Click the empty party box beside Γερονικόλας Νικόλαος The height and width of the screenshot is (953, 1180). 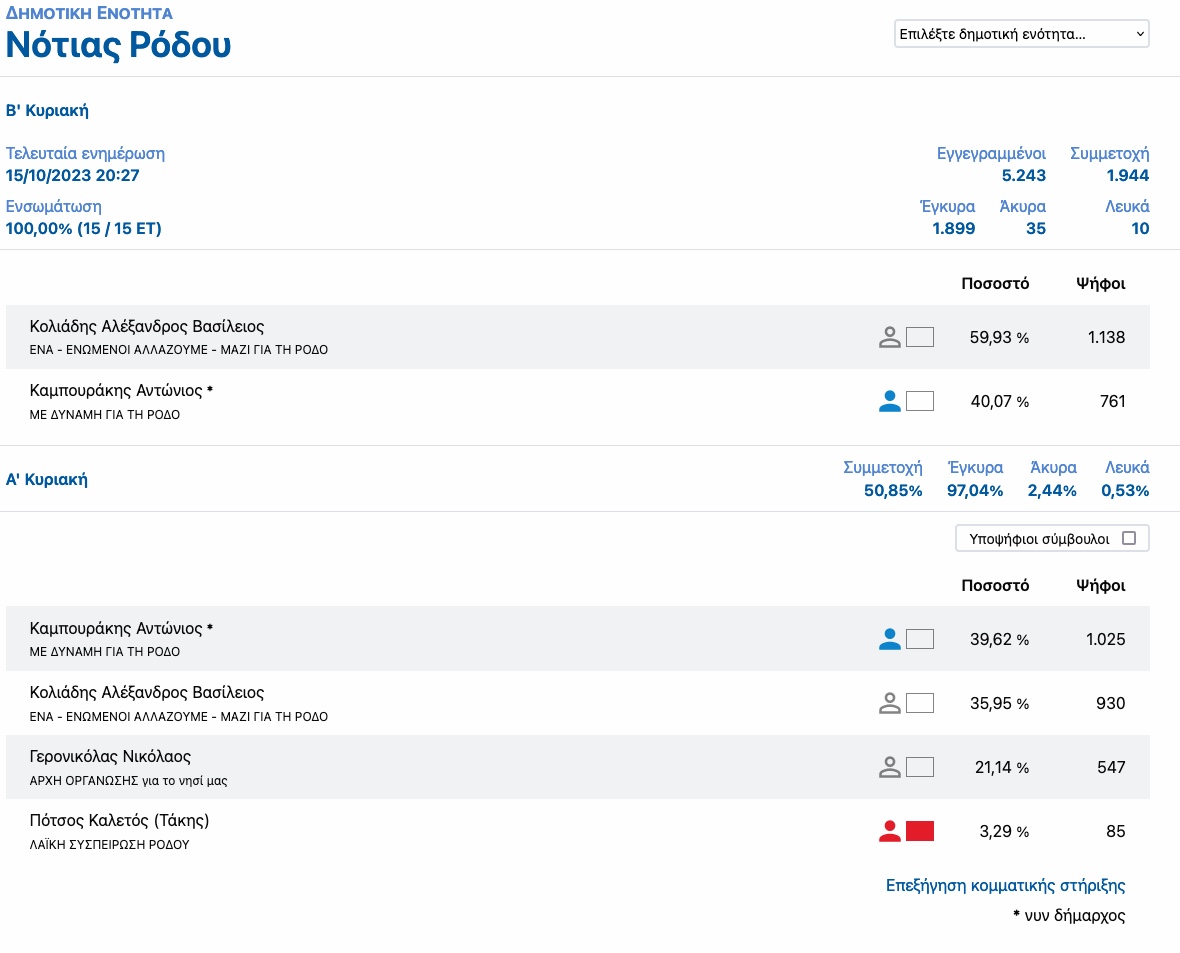point(920,767)
